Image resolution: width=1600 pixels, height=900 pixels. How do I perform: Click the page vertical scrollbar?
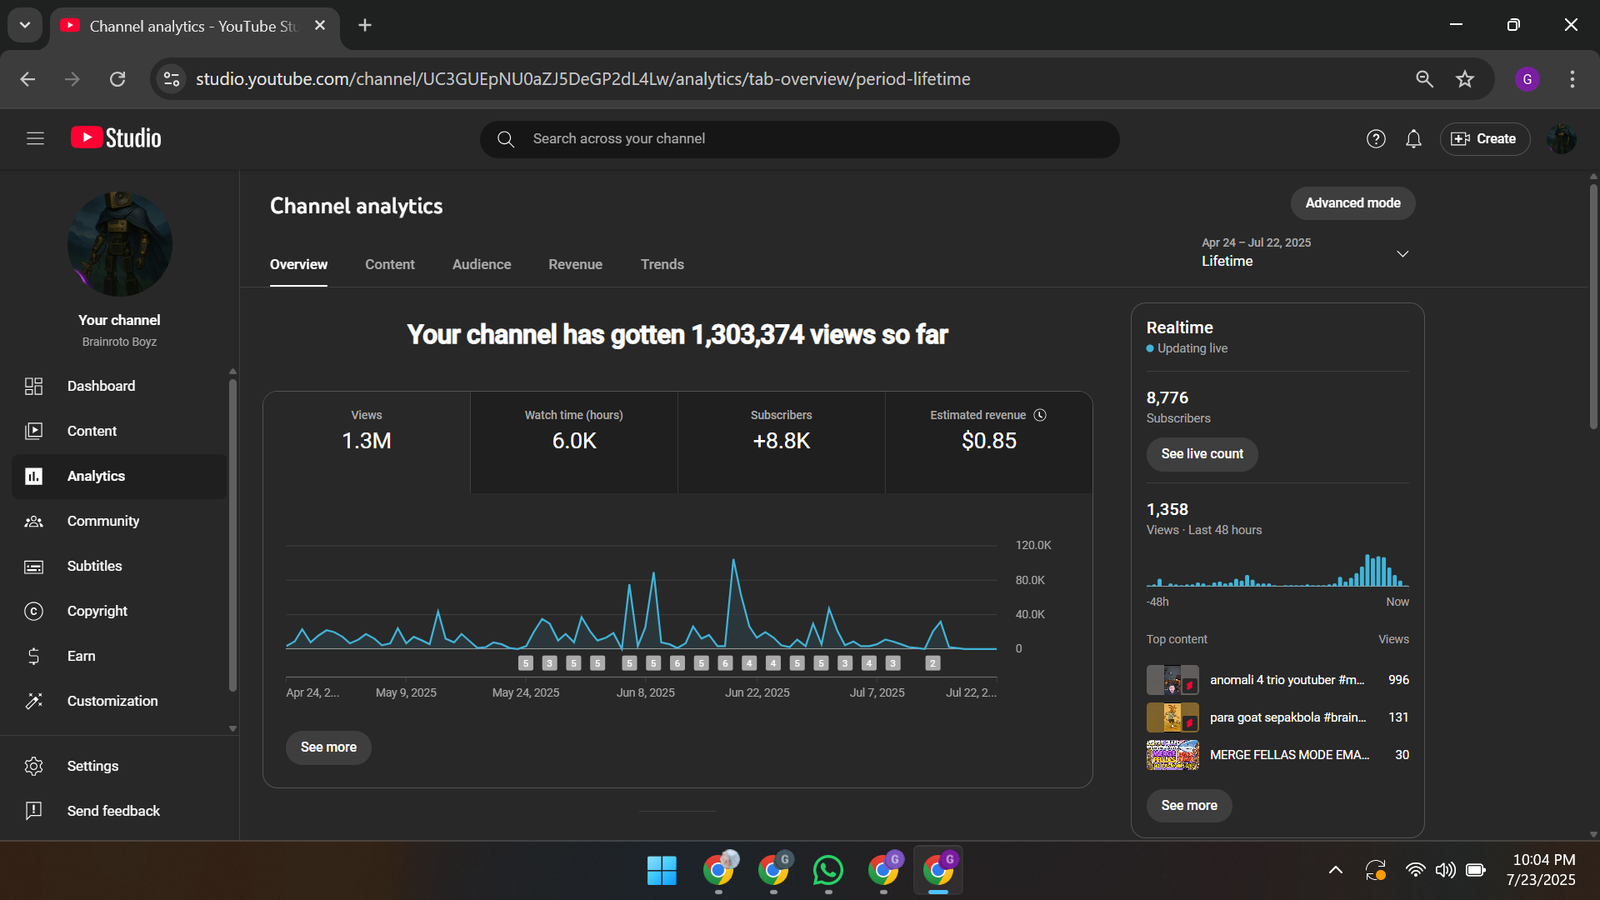[1593, 305]
